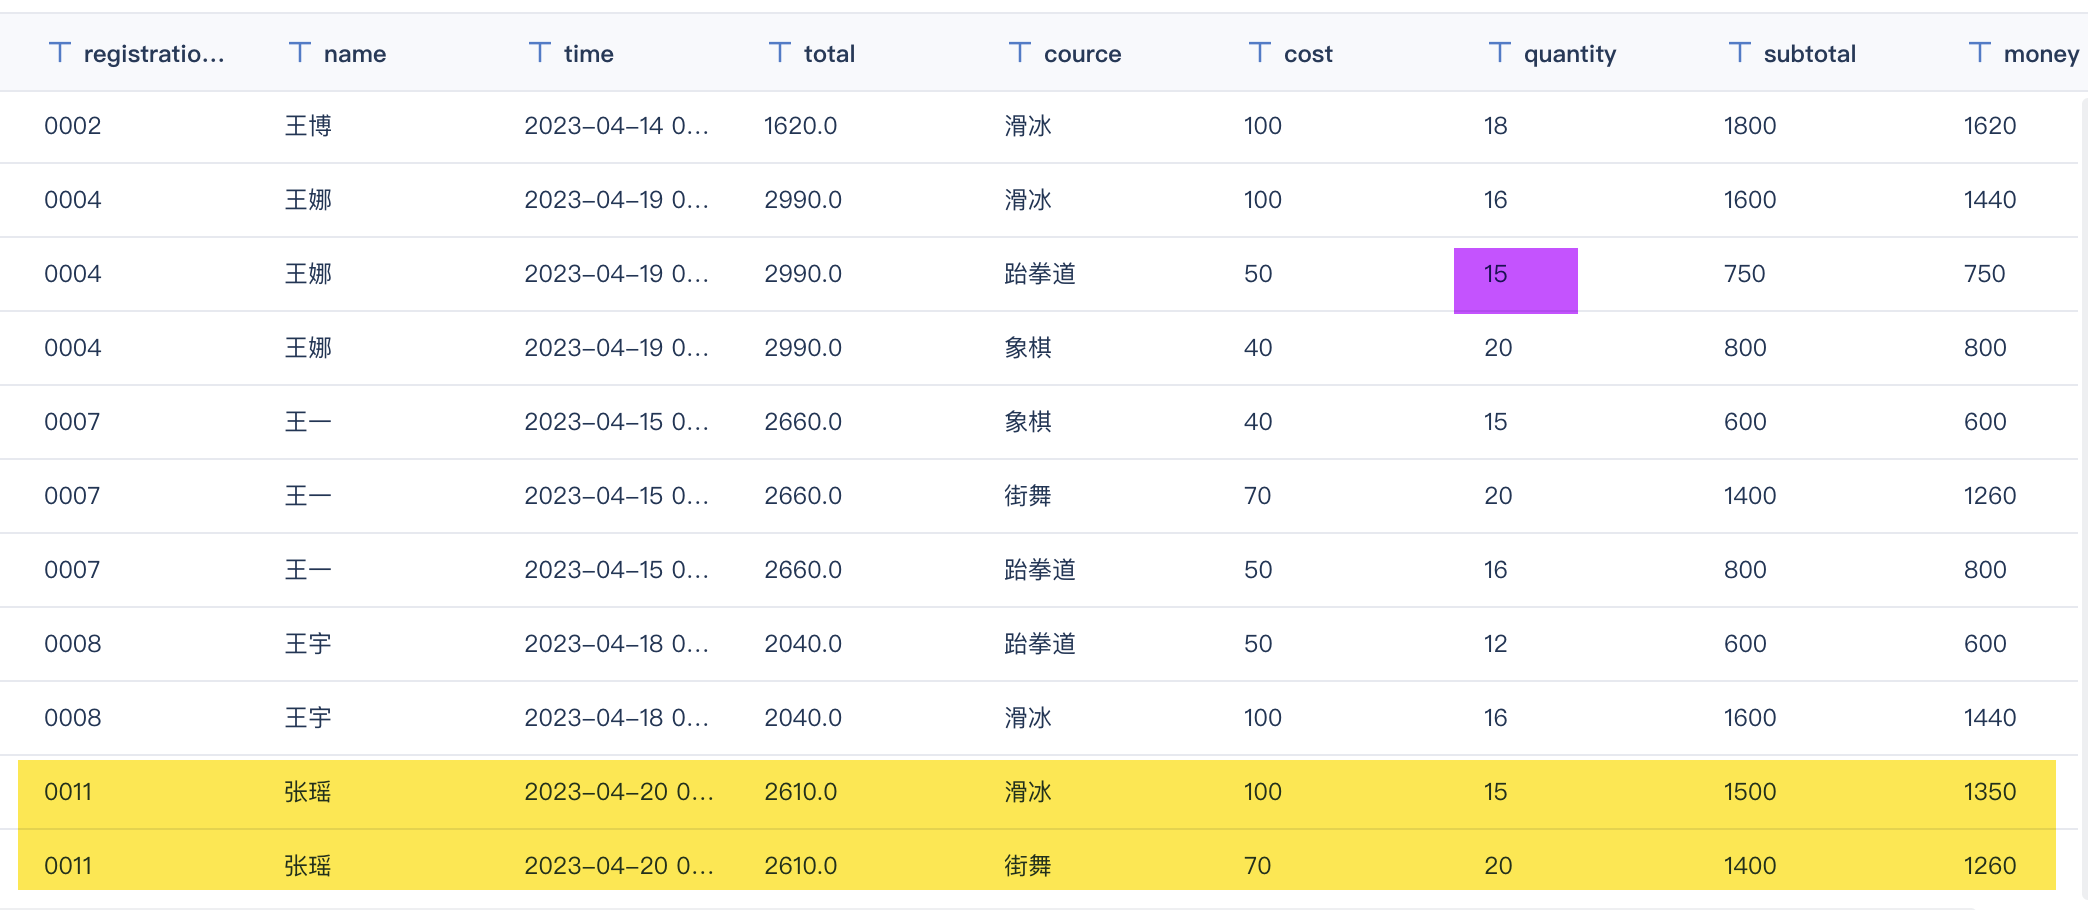Click the text-type icon beside name header

pyautogui.click(x=300, y=53)
